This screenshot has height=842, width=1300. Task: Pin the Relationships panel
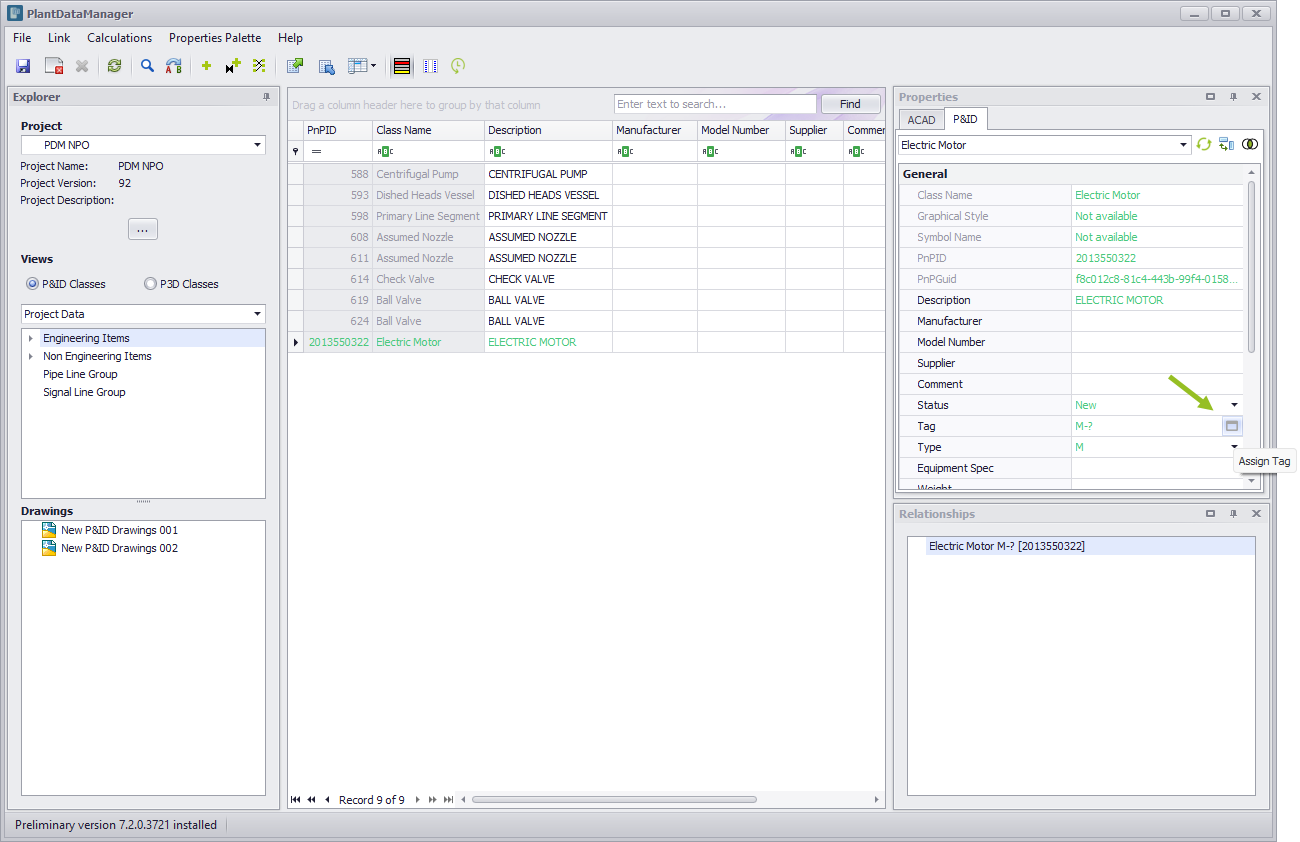pyautogui.click(x=1234, y=514)
